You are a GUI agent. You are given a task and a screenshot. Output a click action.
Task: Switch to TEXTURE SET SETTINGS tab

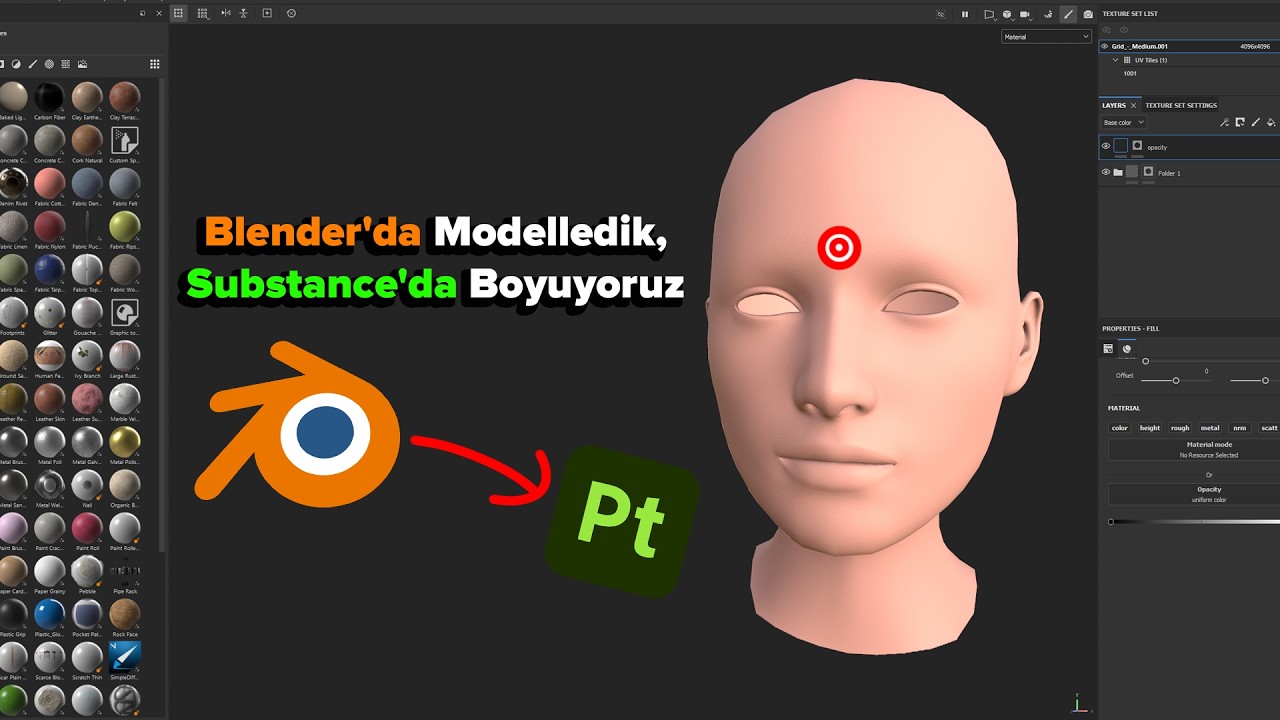(x=1181, y=105)
